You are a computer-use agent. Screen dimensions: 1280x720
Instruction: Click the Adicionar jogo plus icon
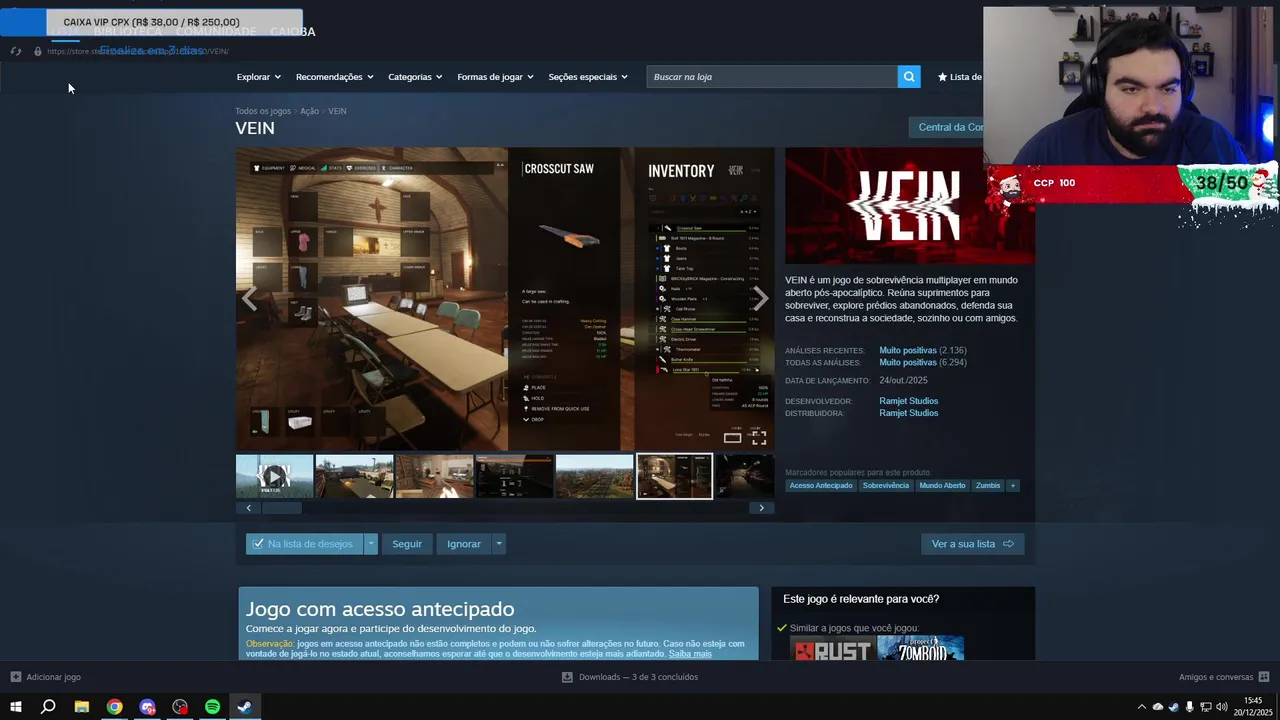[x=16, y=677]
